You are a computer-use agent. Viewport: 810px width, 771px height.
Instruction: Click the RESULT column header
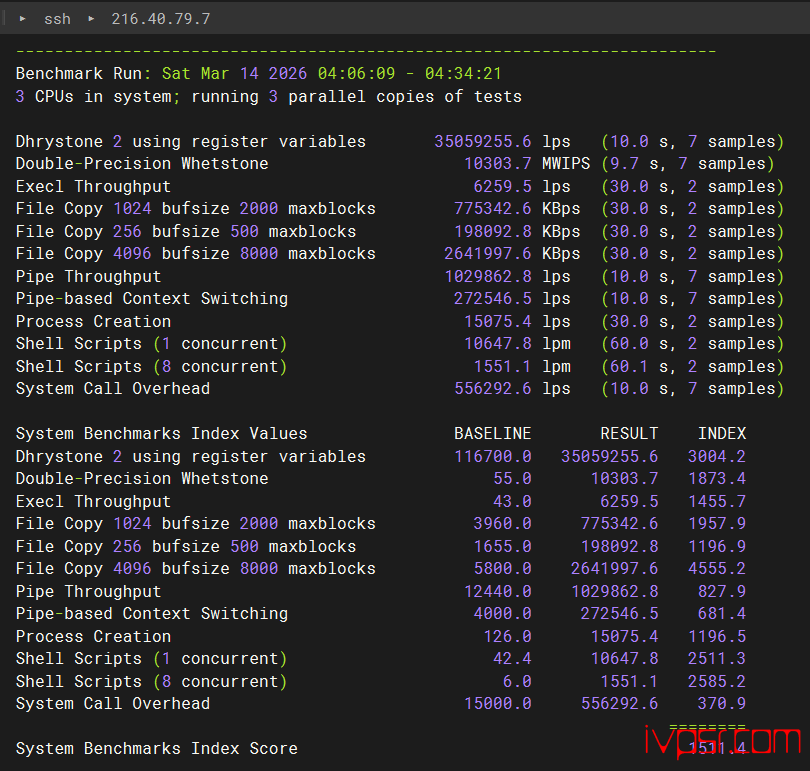[628, 434]
